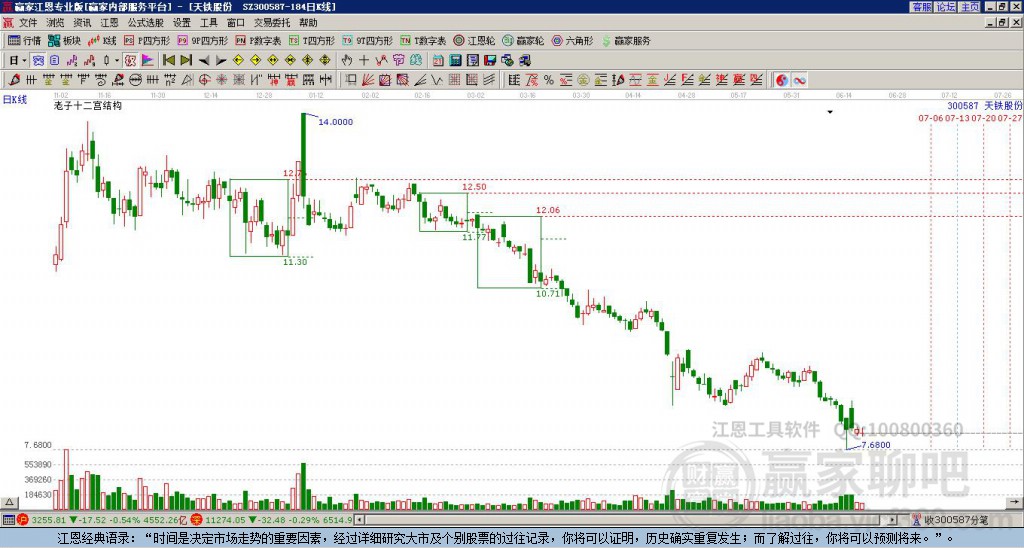Click the small black triangle marker above chart

tap(830, 112)
